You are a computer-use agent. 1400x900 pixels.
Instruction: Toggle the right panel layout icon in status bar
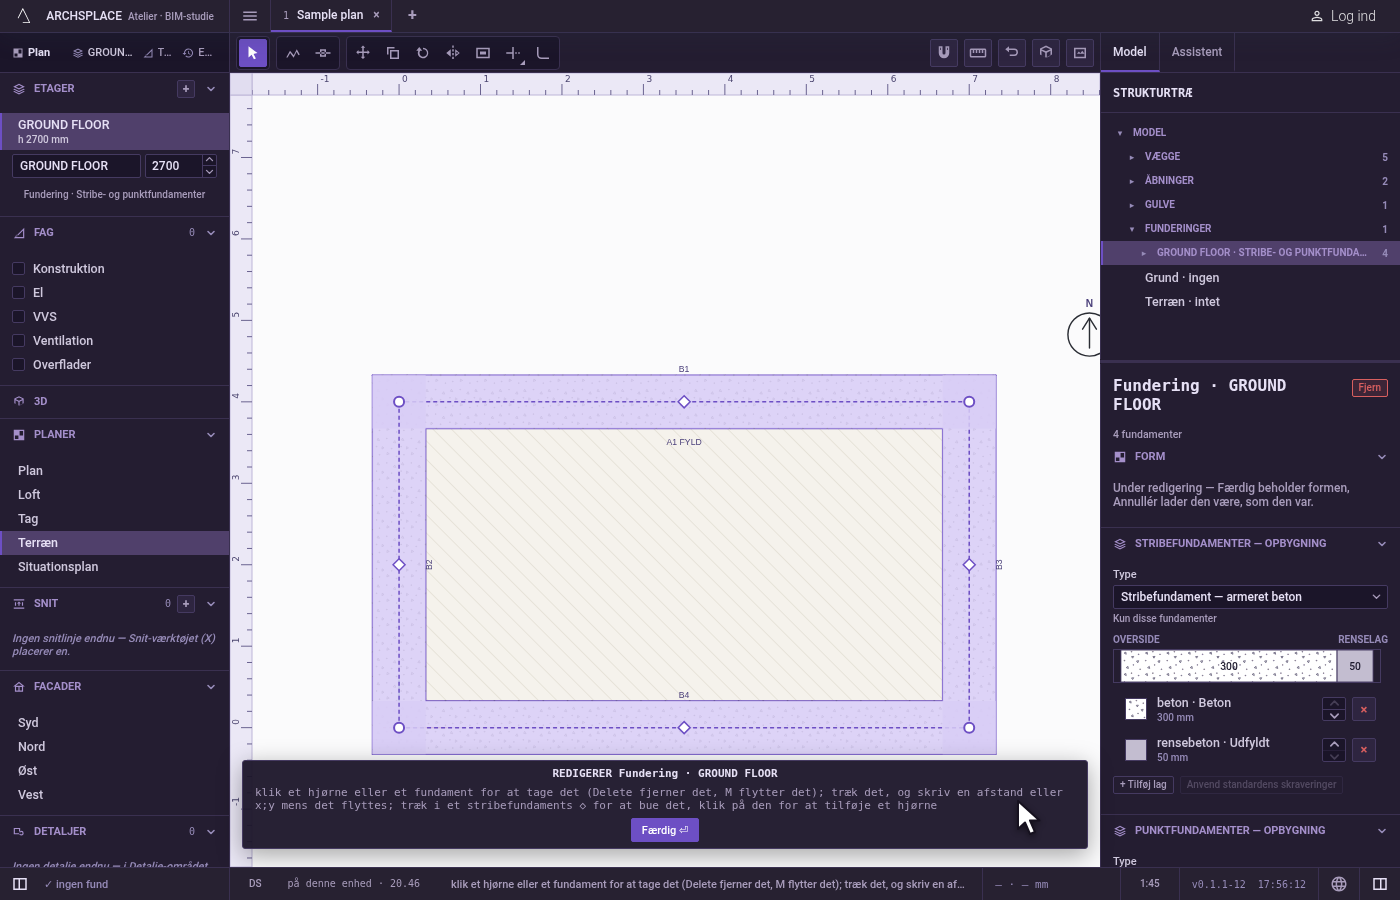coord(1380,884)
